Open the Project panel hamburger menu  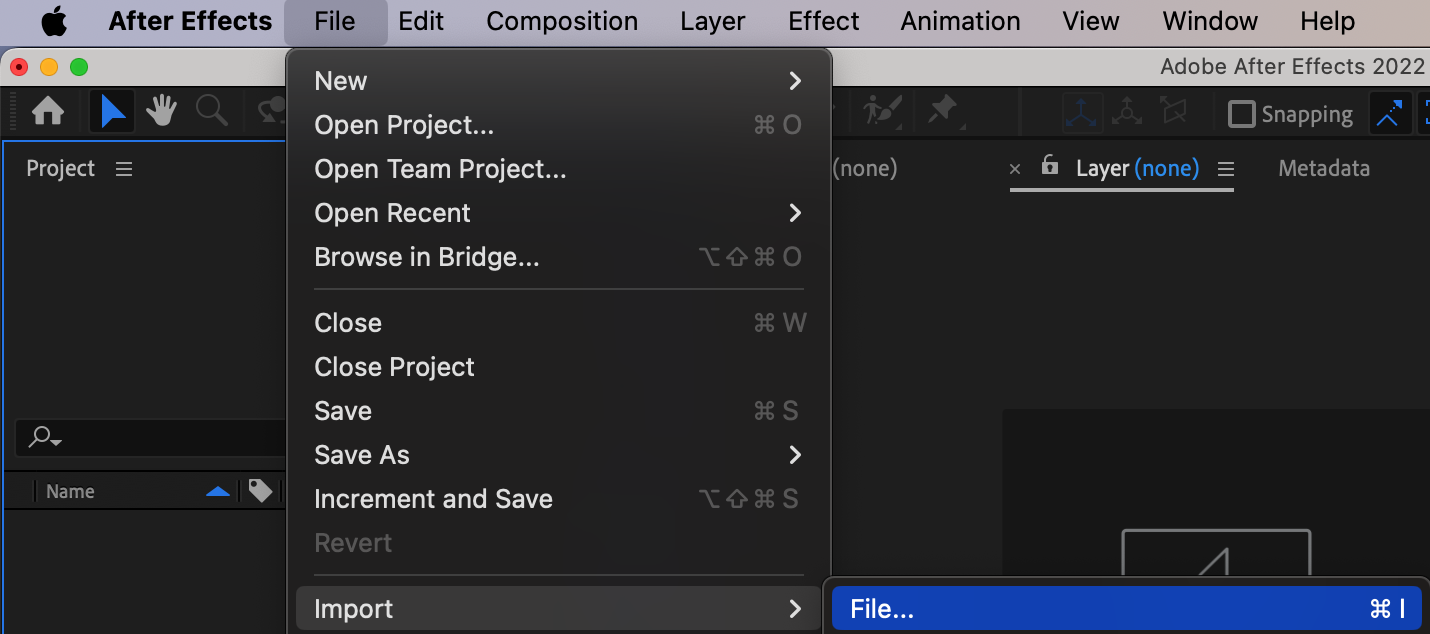tap(124, 169)
